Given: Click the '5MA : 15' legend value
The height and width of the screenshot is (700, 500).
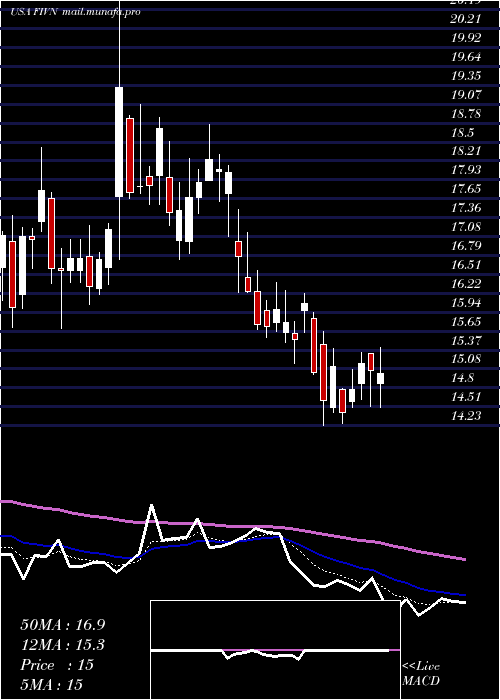Looking at the screenshot, I should [x=52, y=685].
